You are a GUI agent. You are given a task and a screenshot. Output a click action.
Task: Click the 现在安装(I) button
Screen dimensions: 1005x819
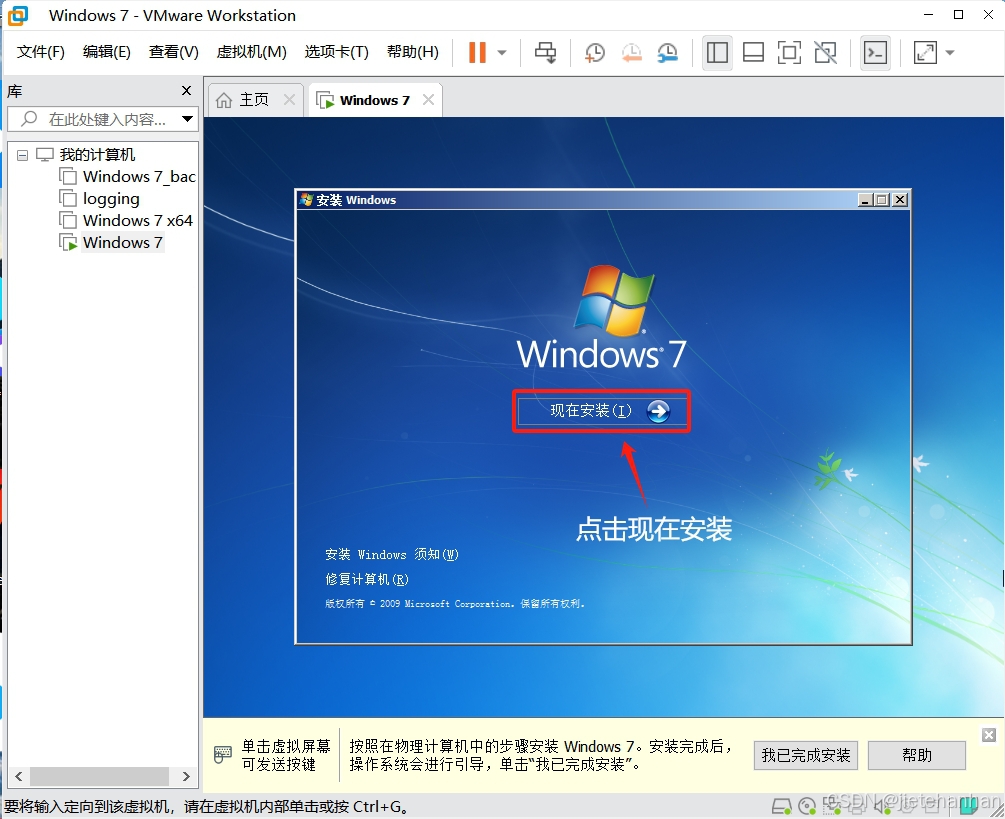tap(601, 411)
